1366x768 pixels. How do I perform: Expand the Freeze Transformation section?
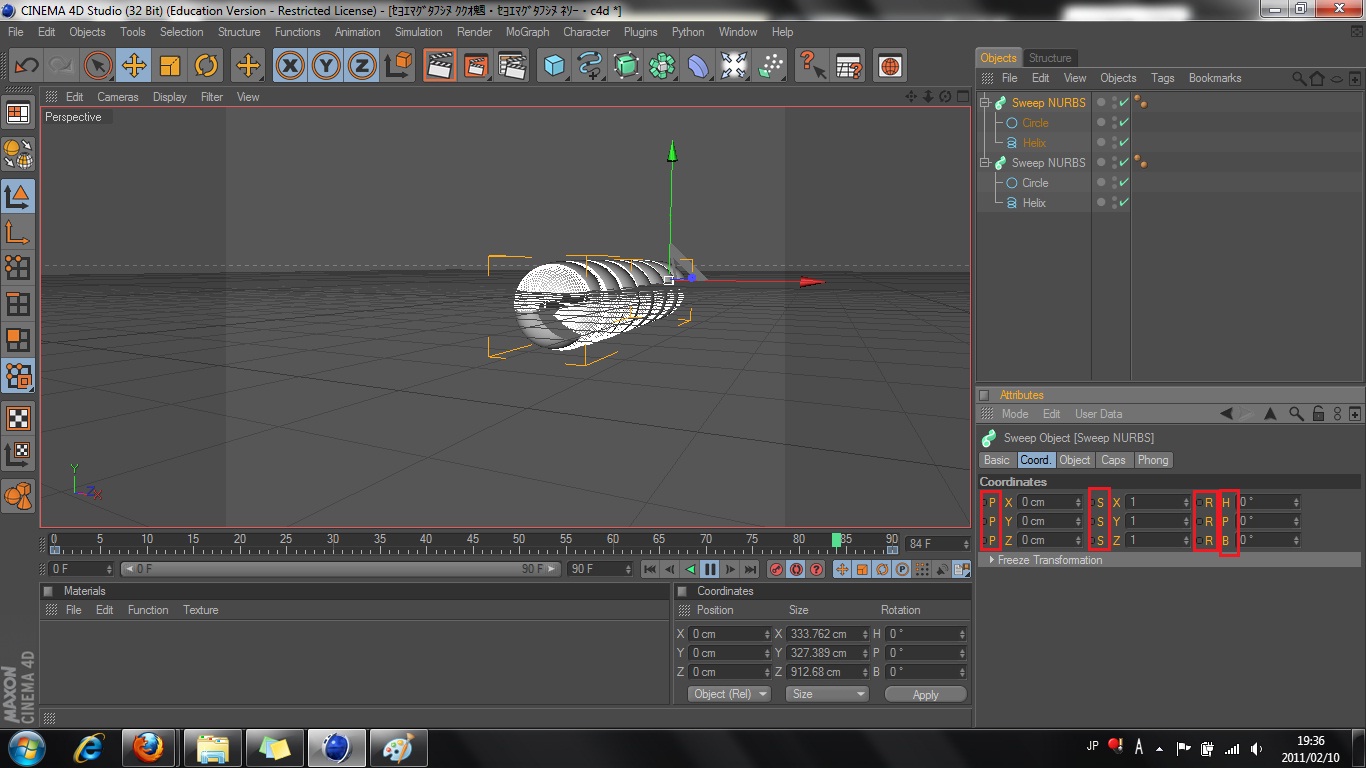click(1049, 560)
